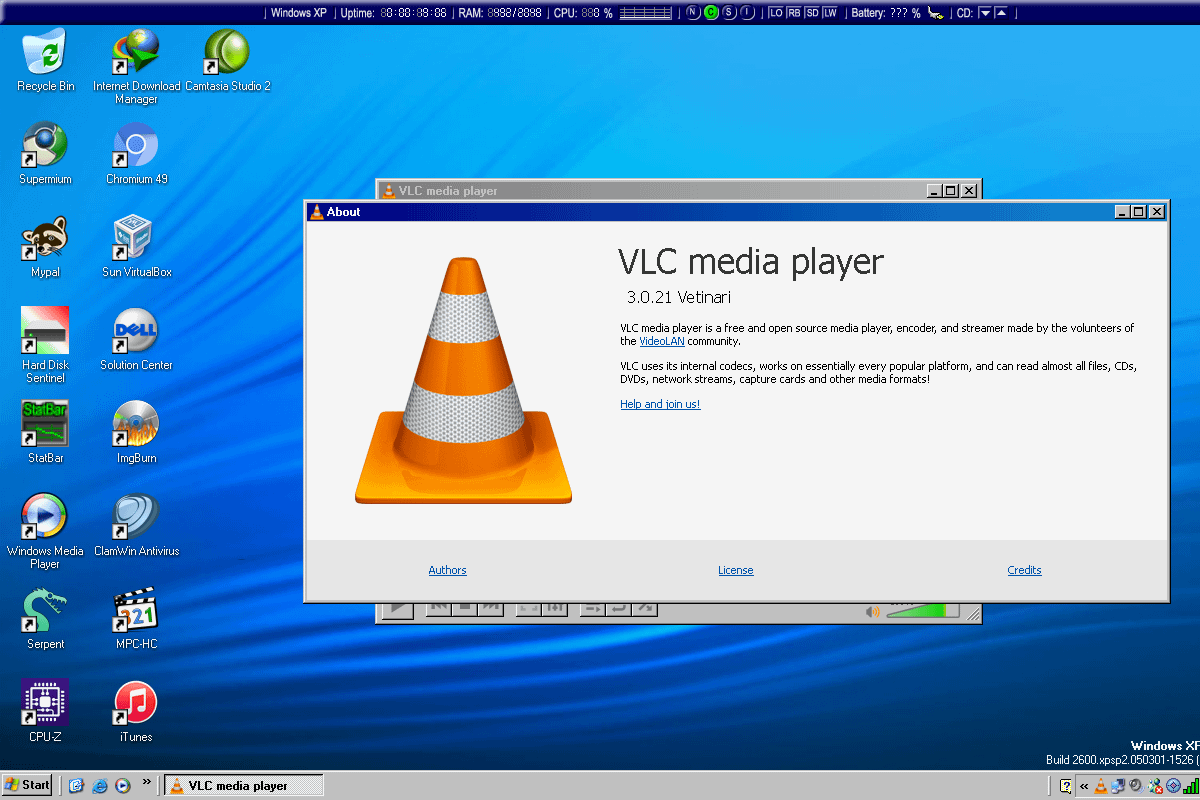1200x800 pixels.
Task: Adjust the VLC volume slider
Action: click(x=922, y=610)
